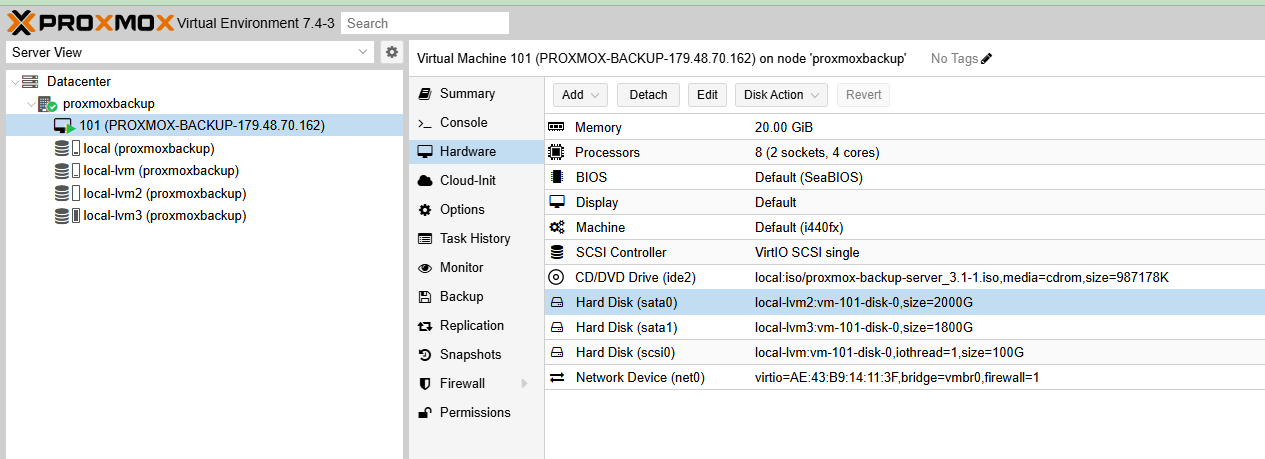Click the Memory row icon
This screenshot has width=1265, height=459.
pos(556,128)
